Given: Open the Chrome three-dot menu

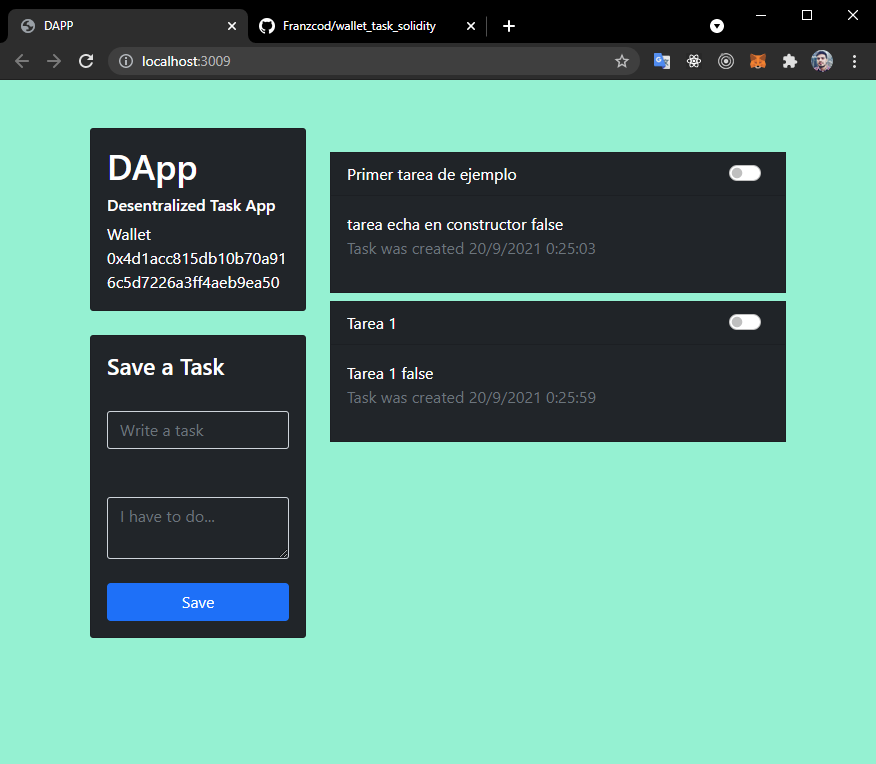Looking at the screenshot, I should pyautogui.click(x=855, y=61).
